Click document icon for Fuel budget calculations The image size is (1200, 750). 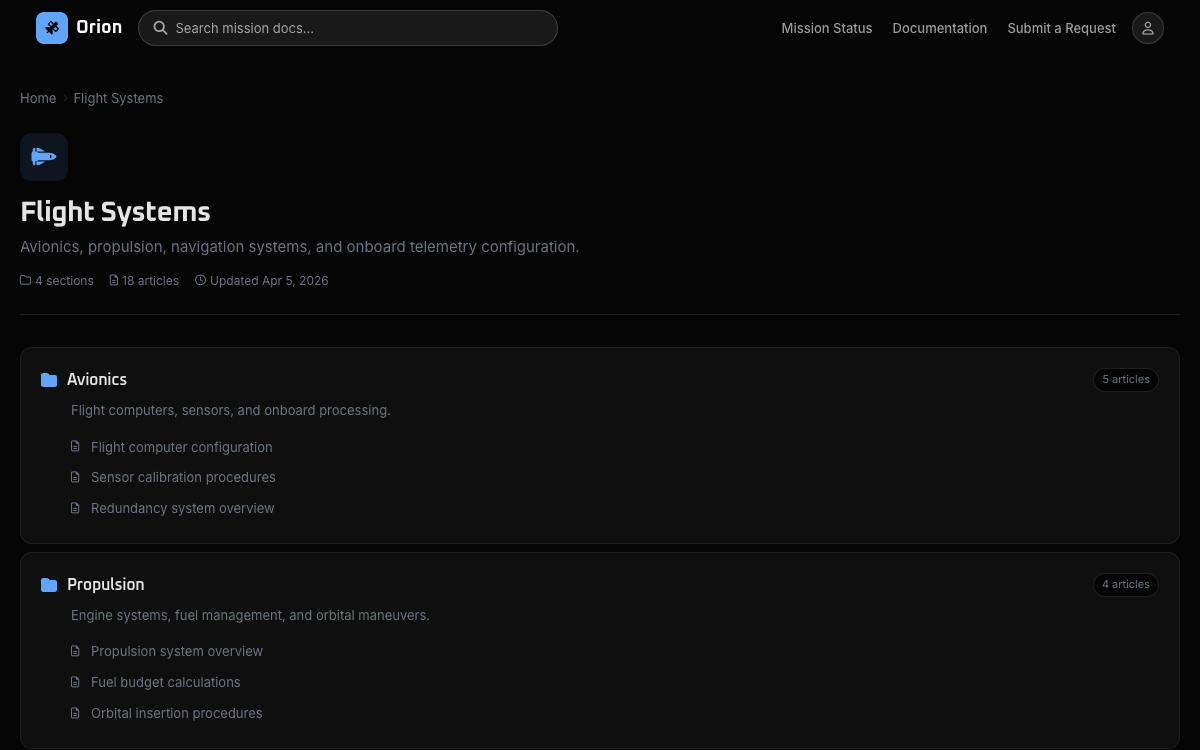(75, 682)
